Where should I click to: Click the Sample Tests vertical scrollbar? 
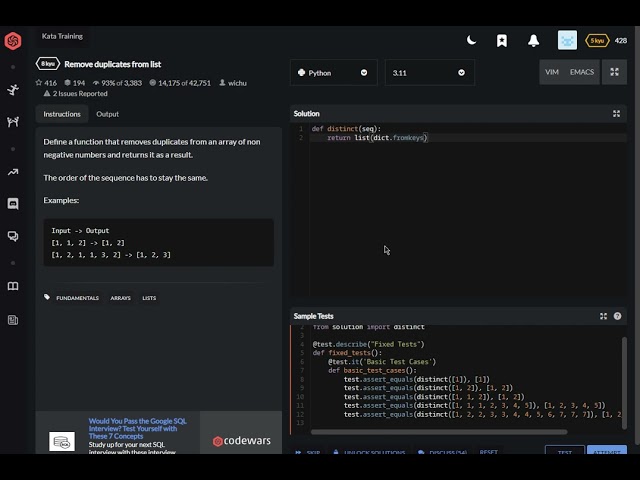(624, 383)
